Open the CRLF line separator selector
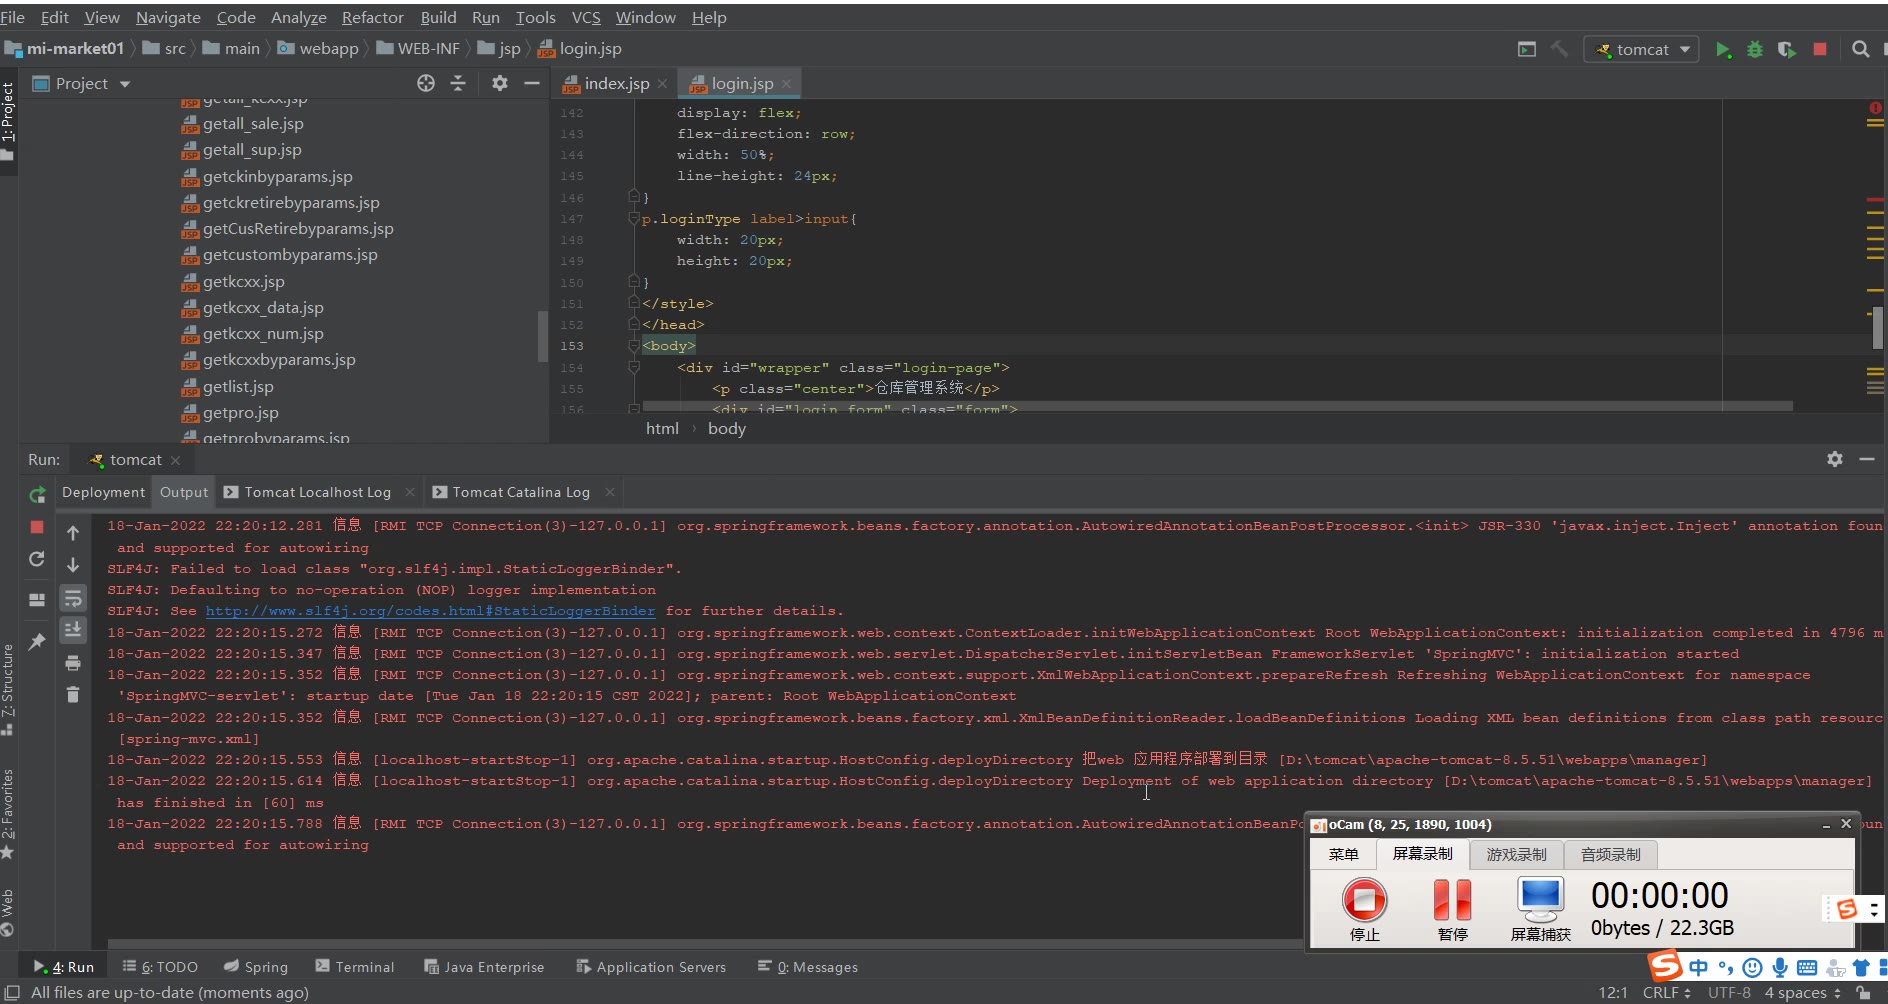 point(1666,992)
